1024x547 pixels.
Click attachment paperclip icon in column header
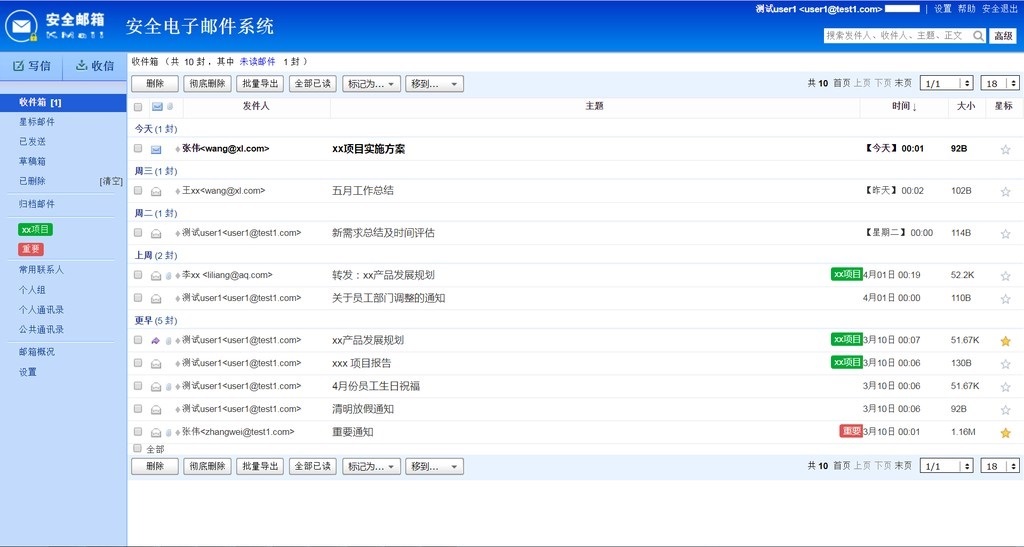coord(170,106)
